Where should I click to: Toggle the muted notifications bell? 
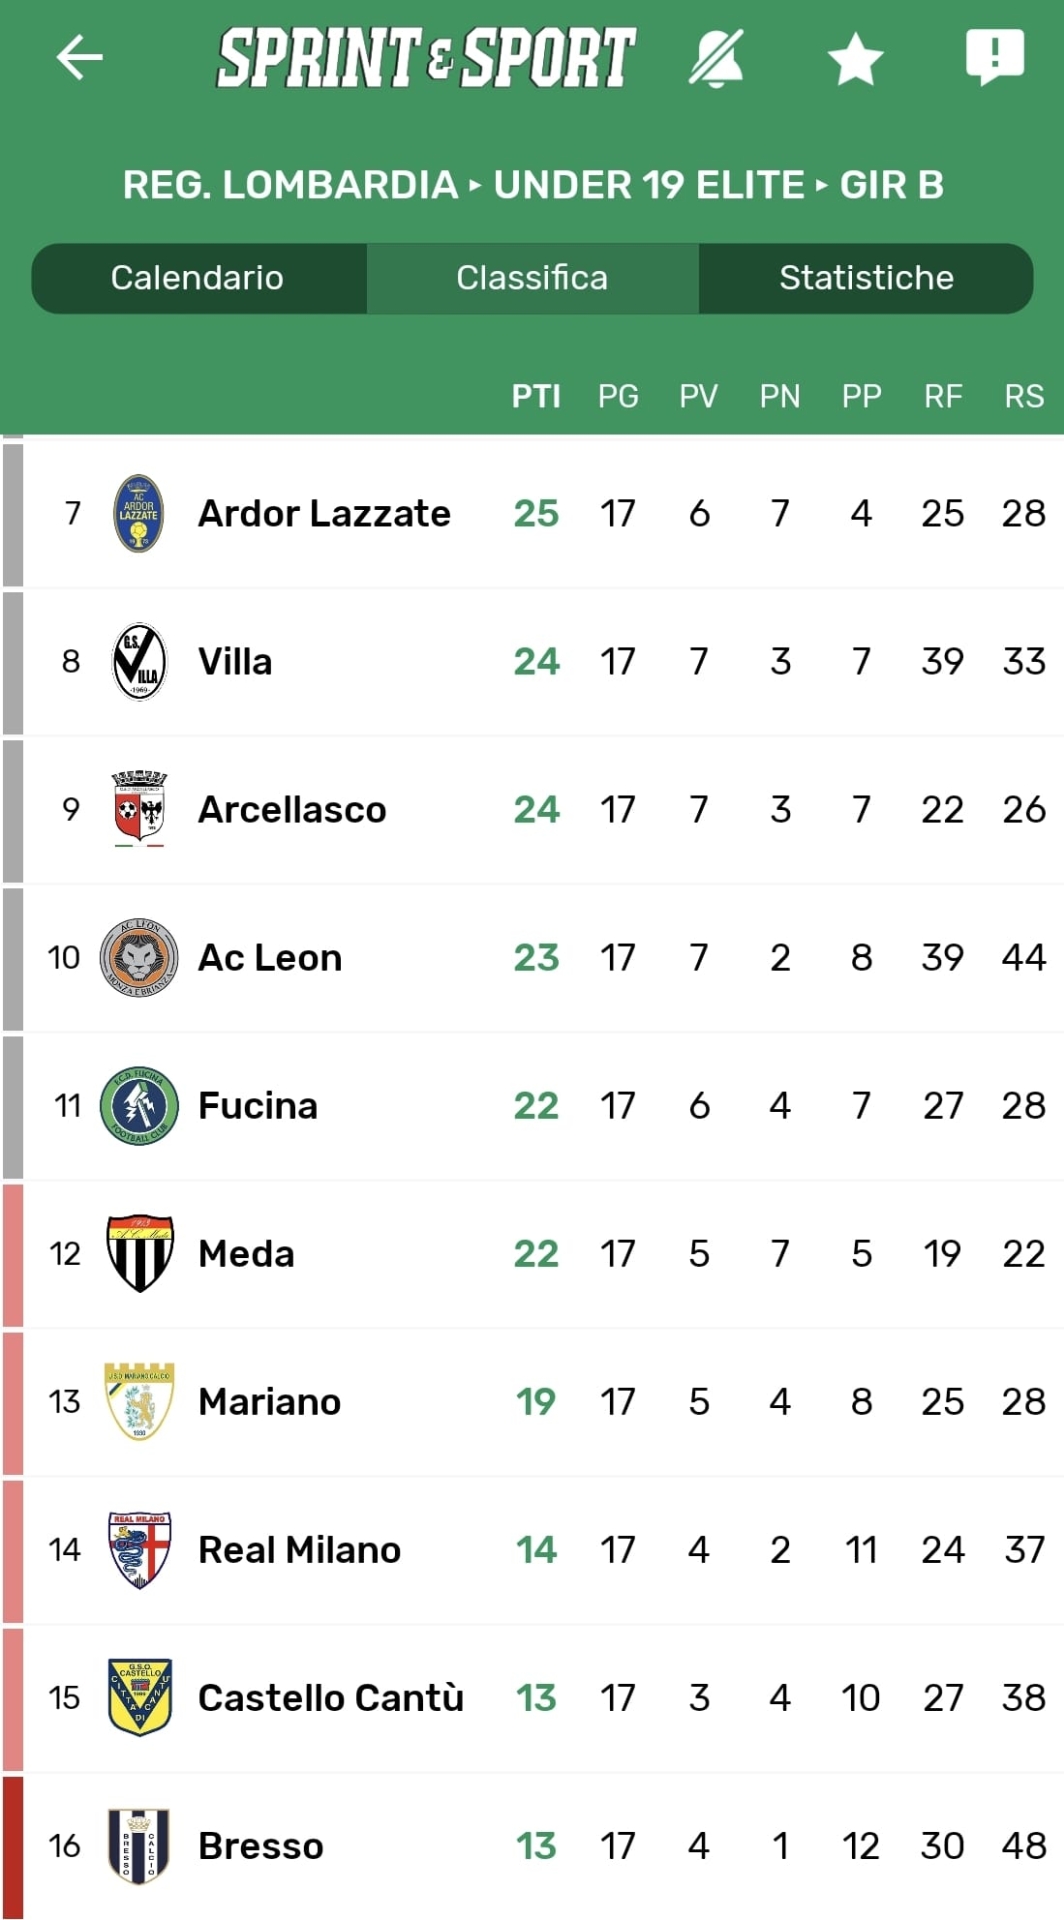tap(716, 57)
